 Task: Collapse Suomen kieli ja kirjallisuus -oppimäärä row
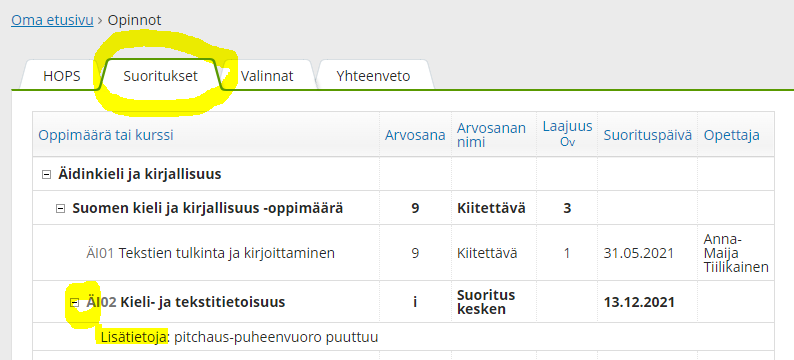click(x=60, y=209)
